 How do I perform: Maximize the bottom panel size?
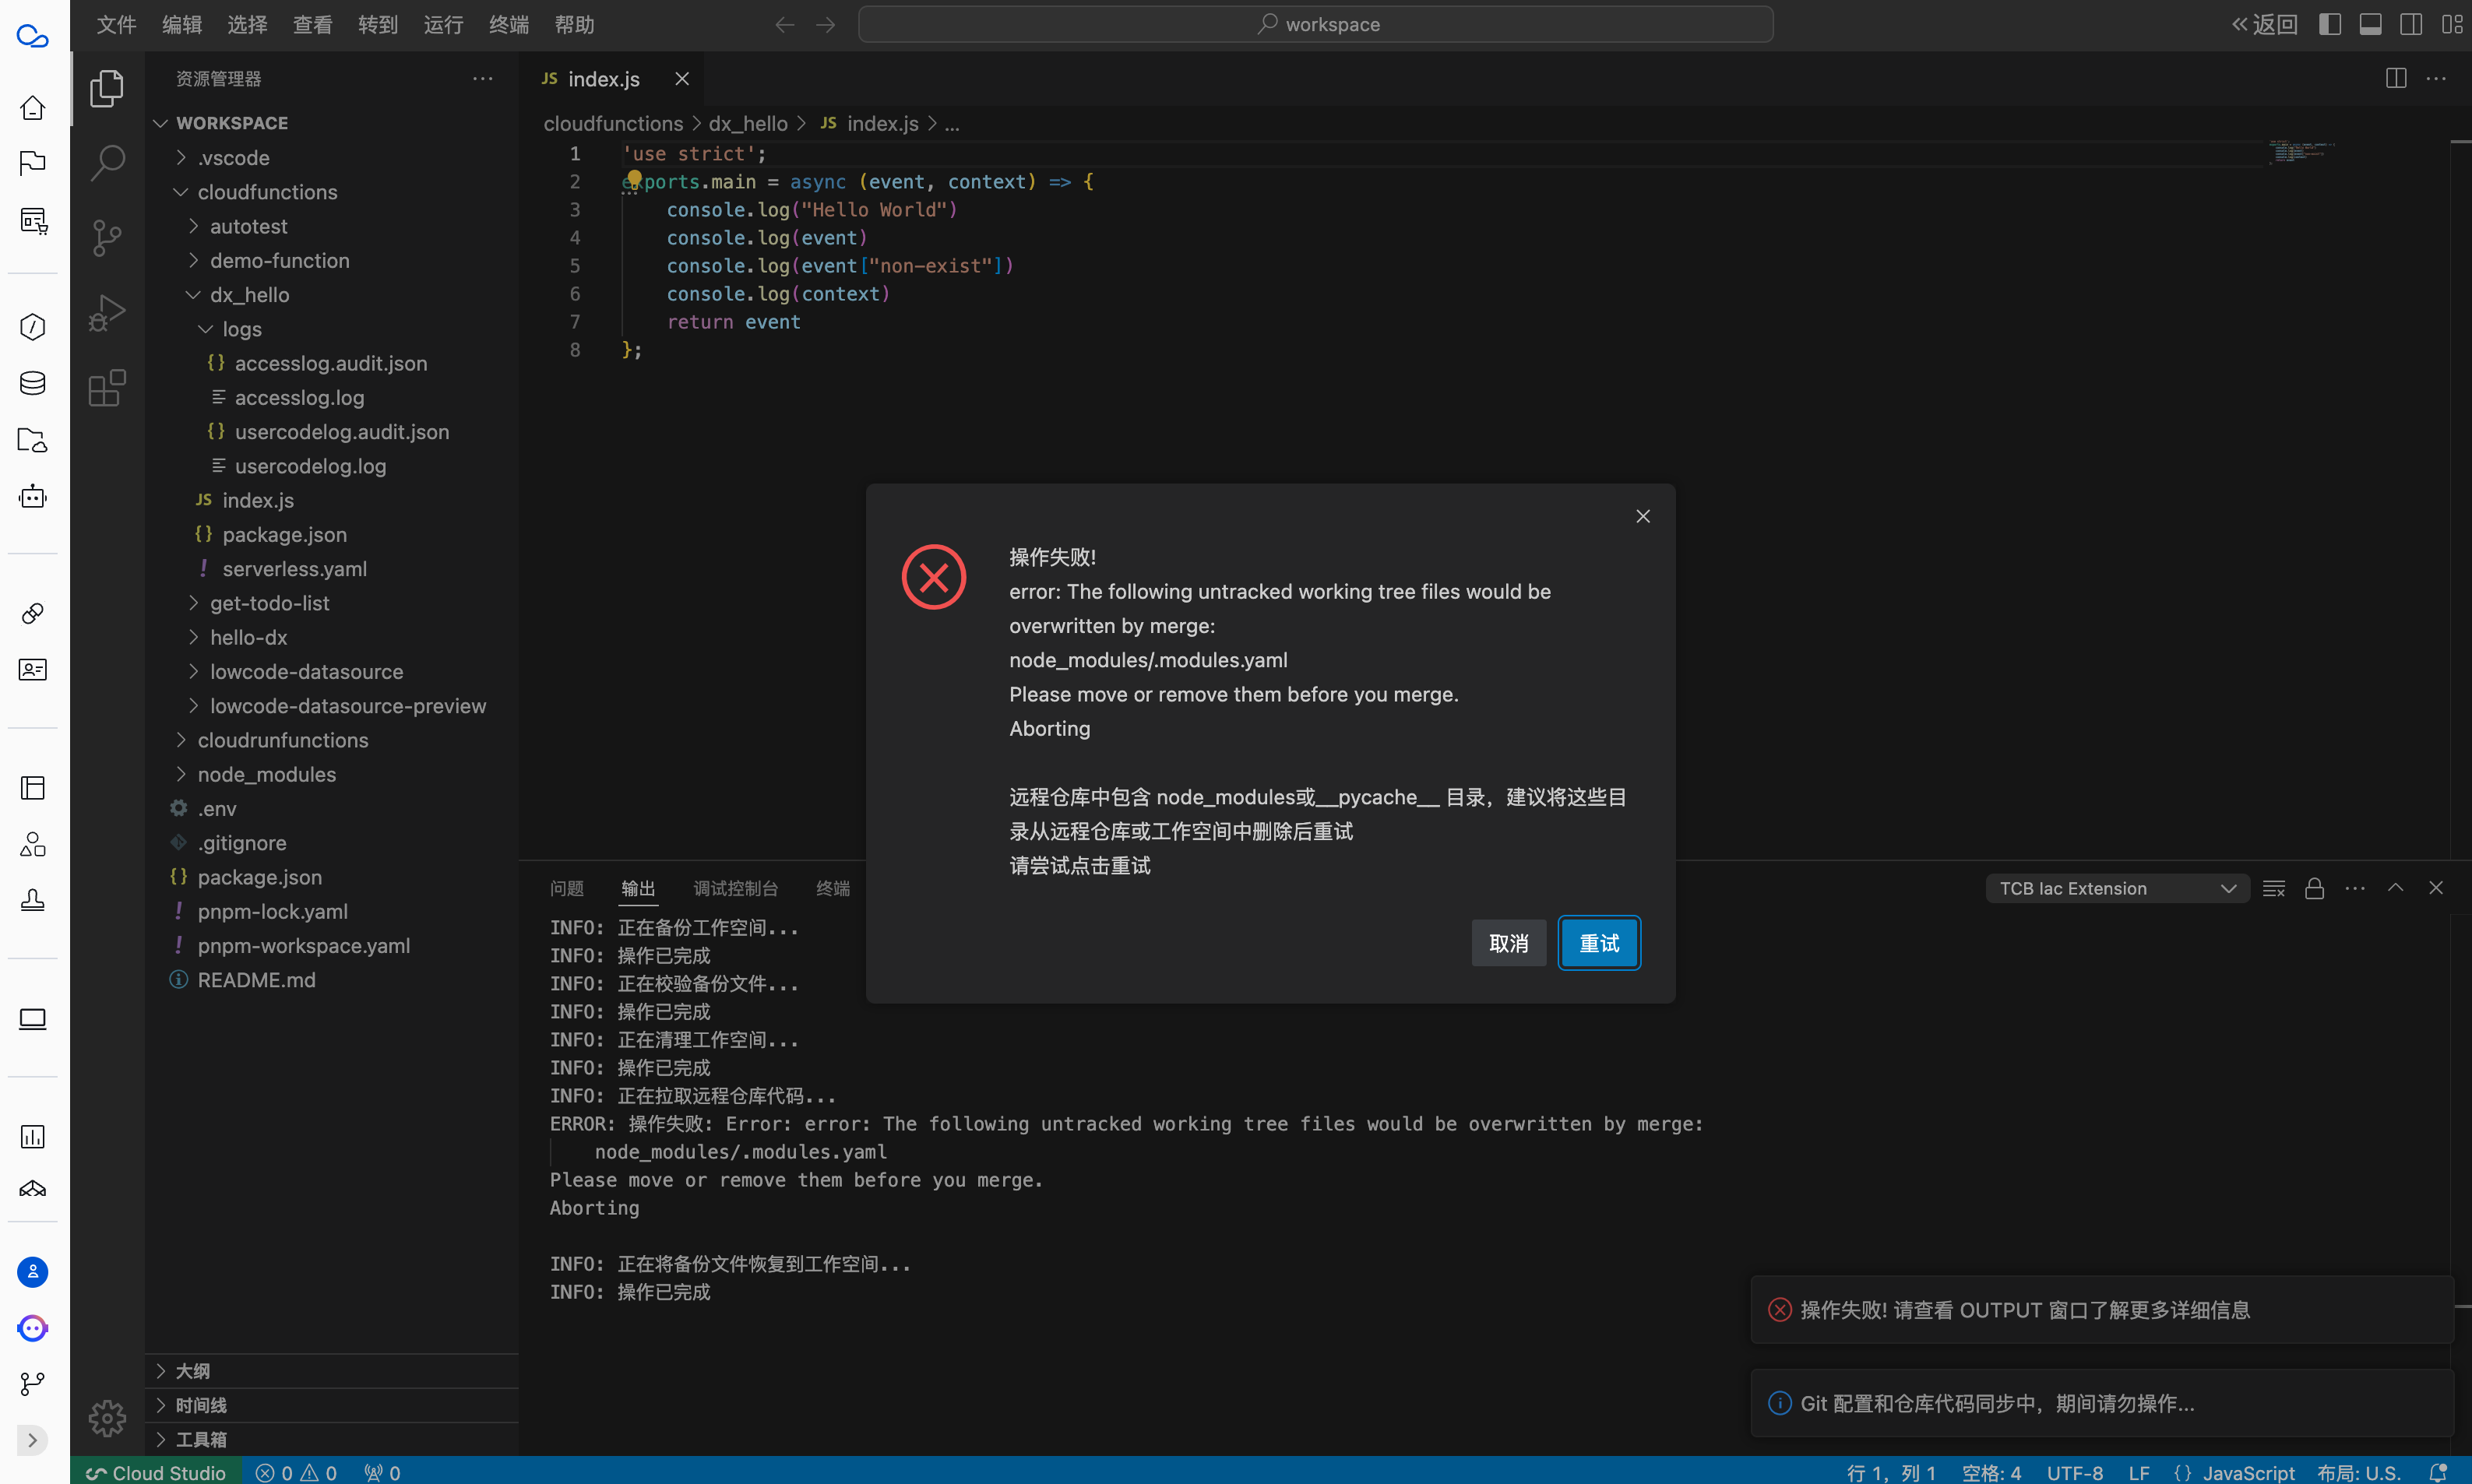[x=2396, y=888]
